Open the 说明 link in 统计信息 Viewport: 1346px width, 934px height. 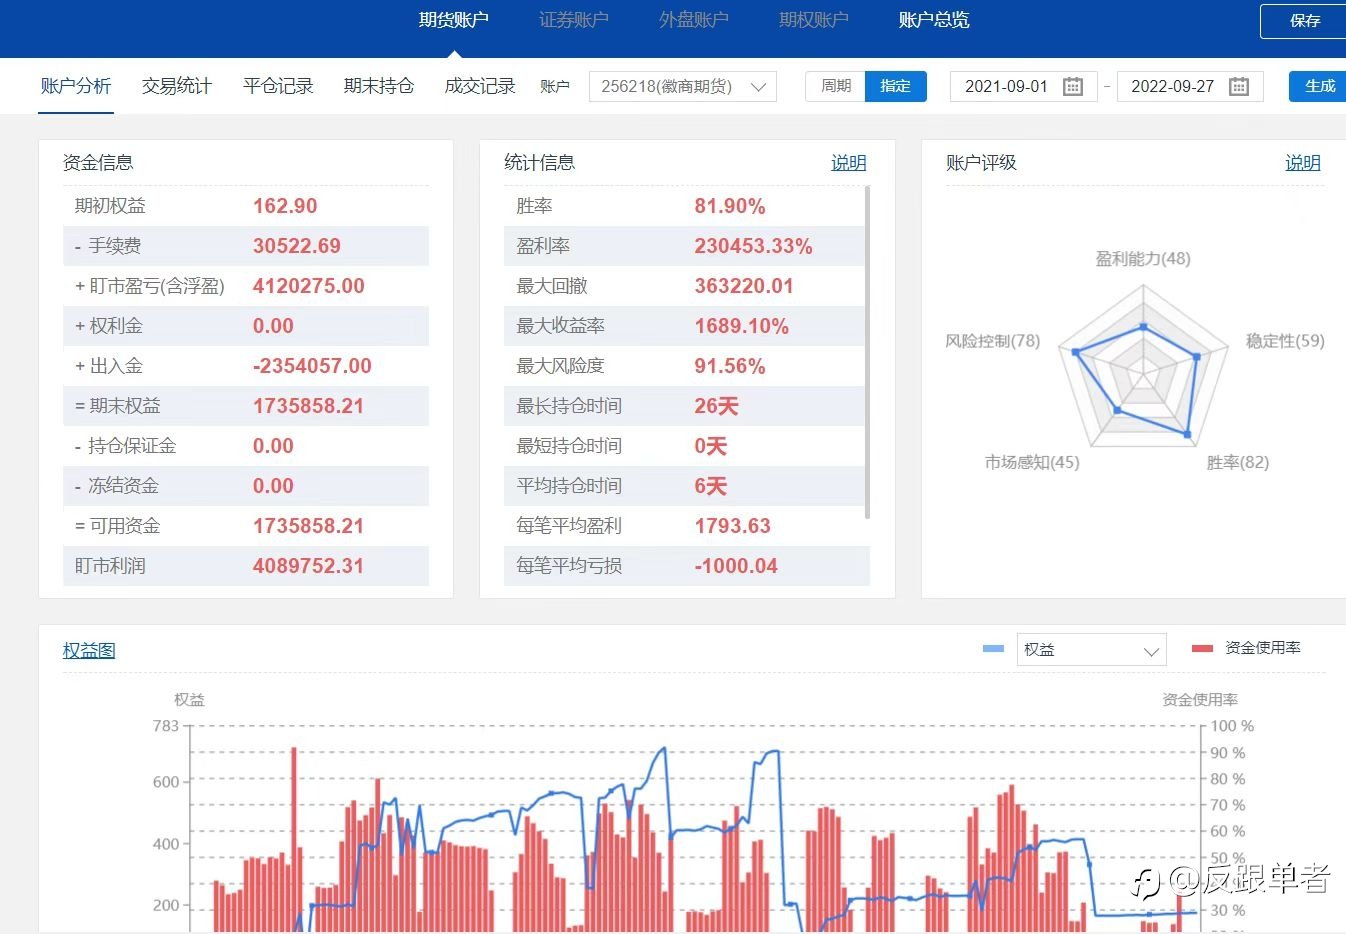(849, 163)
